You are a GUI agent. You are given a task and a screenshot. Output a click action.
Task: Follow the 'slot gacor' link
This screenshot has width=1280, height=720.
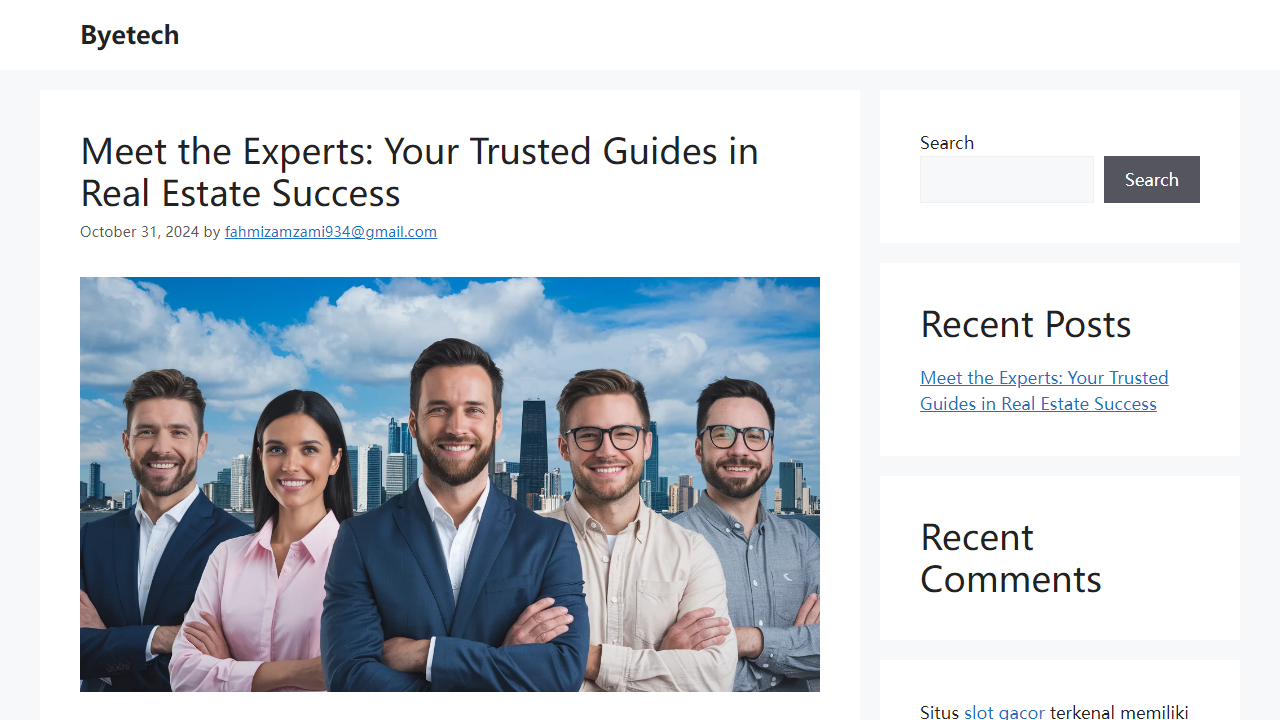pyautogui.click(x=1005, y=712)
